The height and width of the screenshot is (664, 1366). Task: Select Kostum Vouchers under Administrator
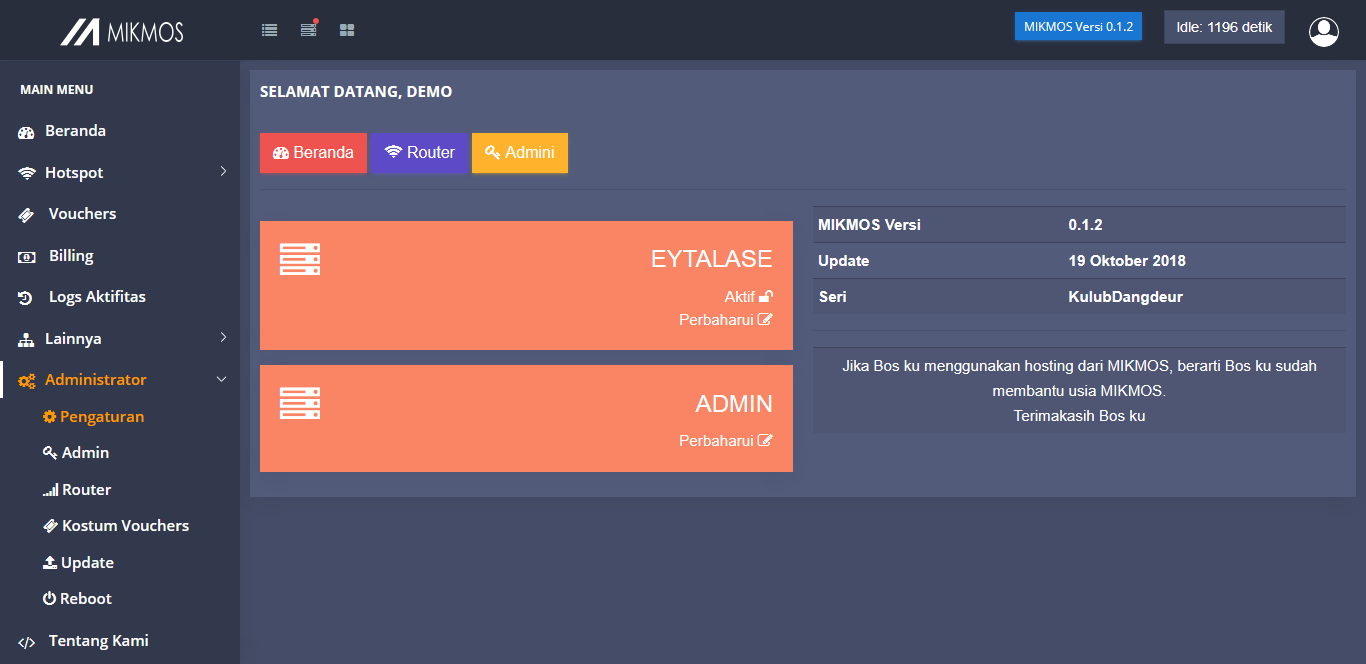(125, 526)
